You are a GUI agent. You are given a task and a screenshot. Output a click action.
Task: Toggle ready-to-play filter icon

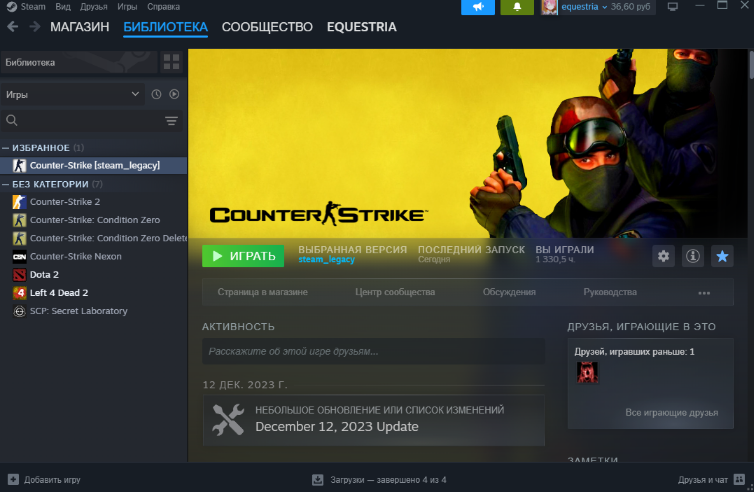[x=174, y=94]
